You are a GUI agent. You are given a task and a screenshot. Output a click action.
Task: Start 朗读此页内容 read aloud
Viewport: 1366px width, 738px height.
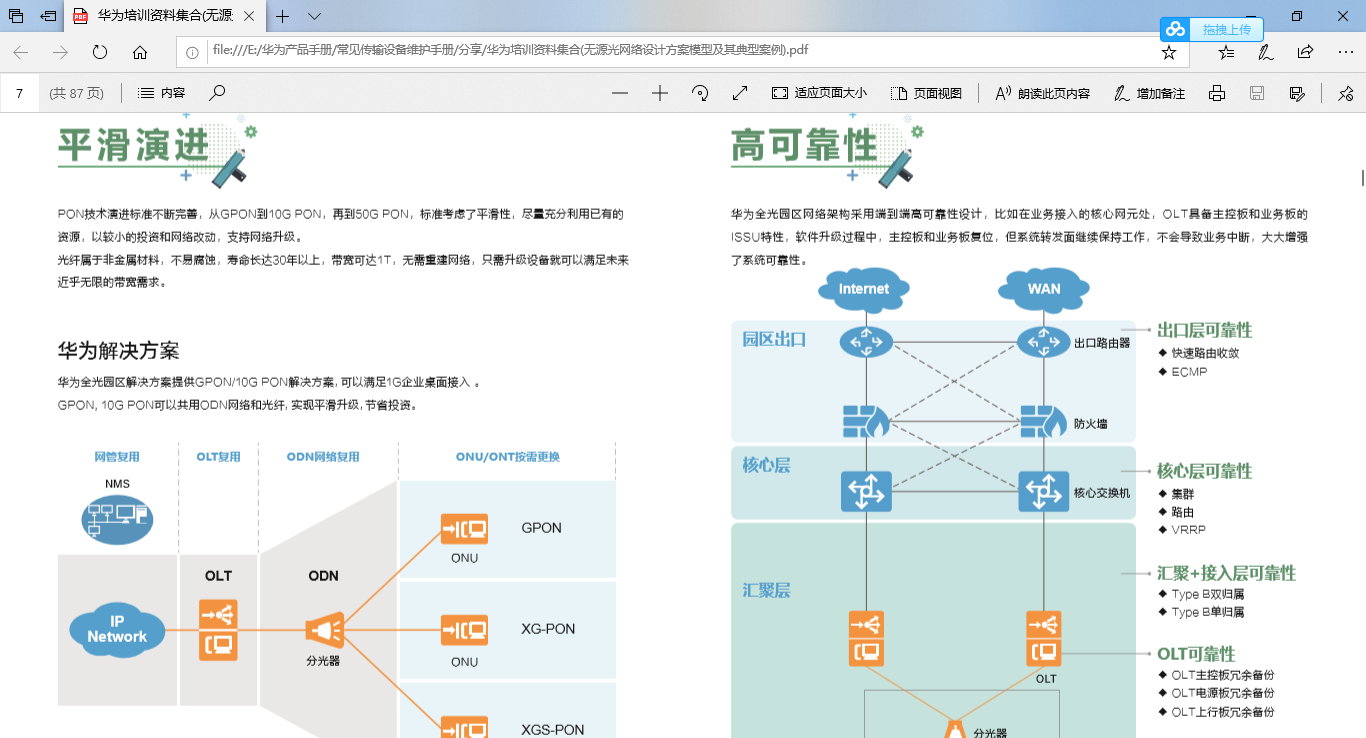1042,93
